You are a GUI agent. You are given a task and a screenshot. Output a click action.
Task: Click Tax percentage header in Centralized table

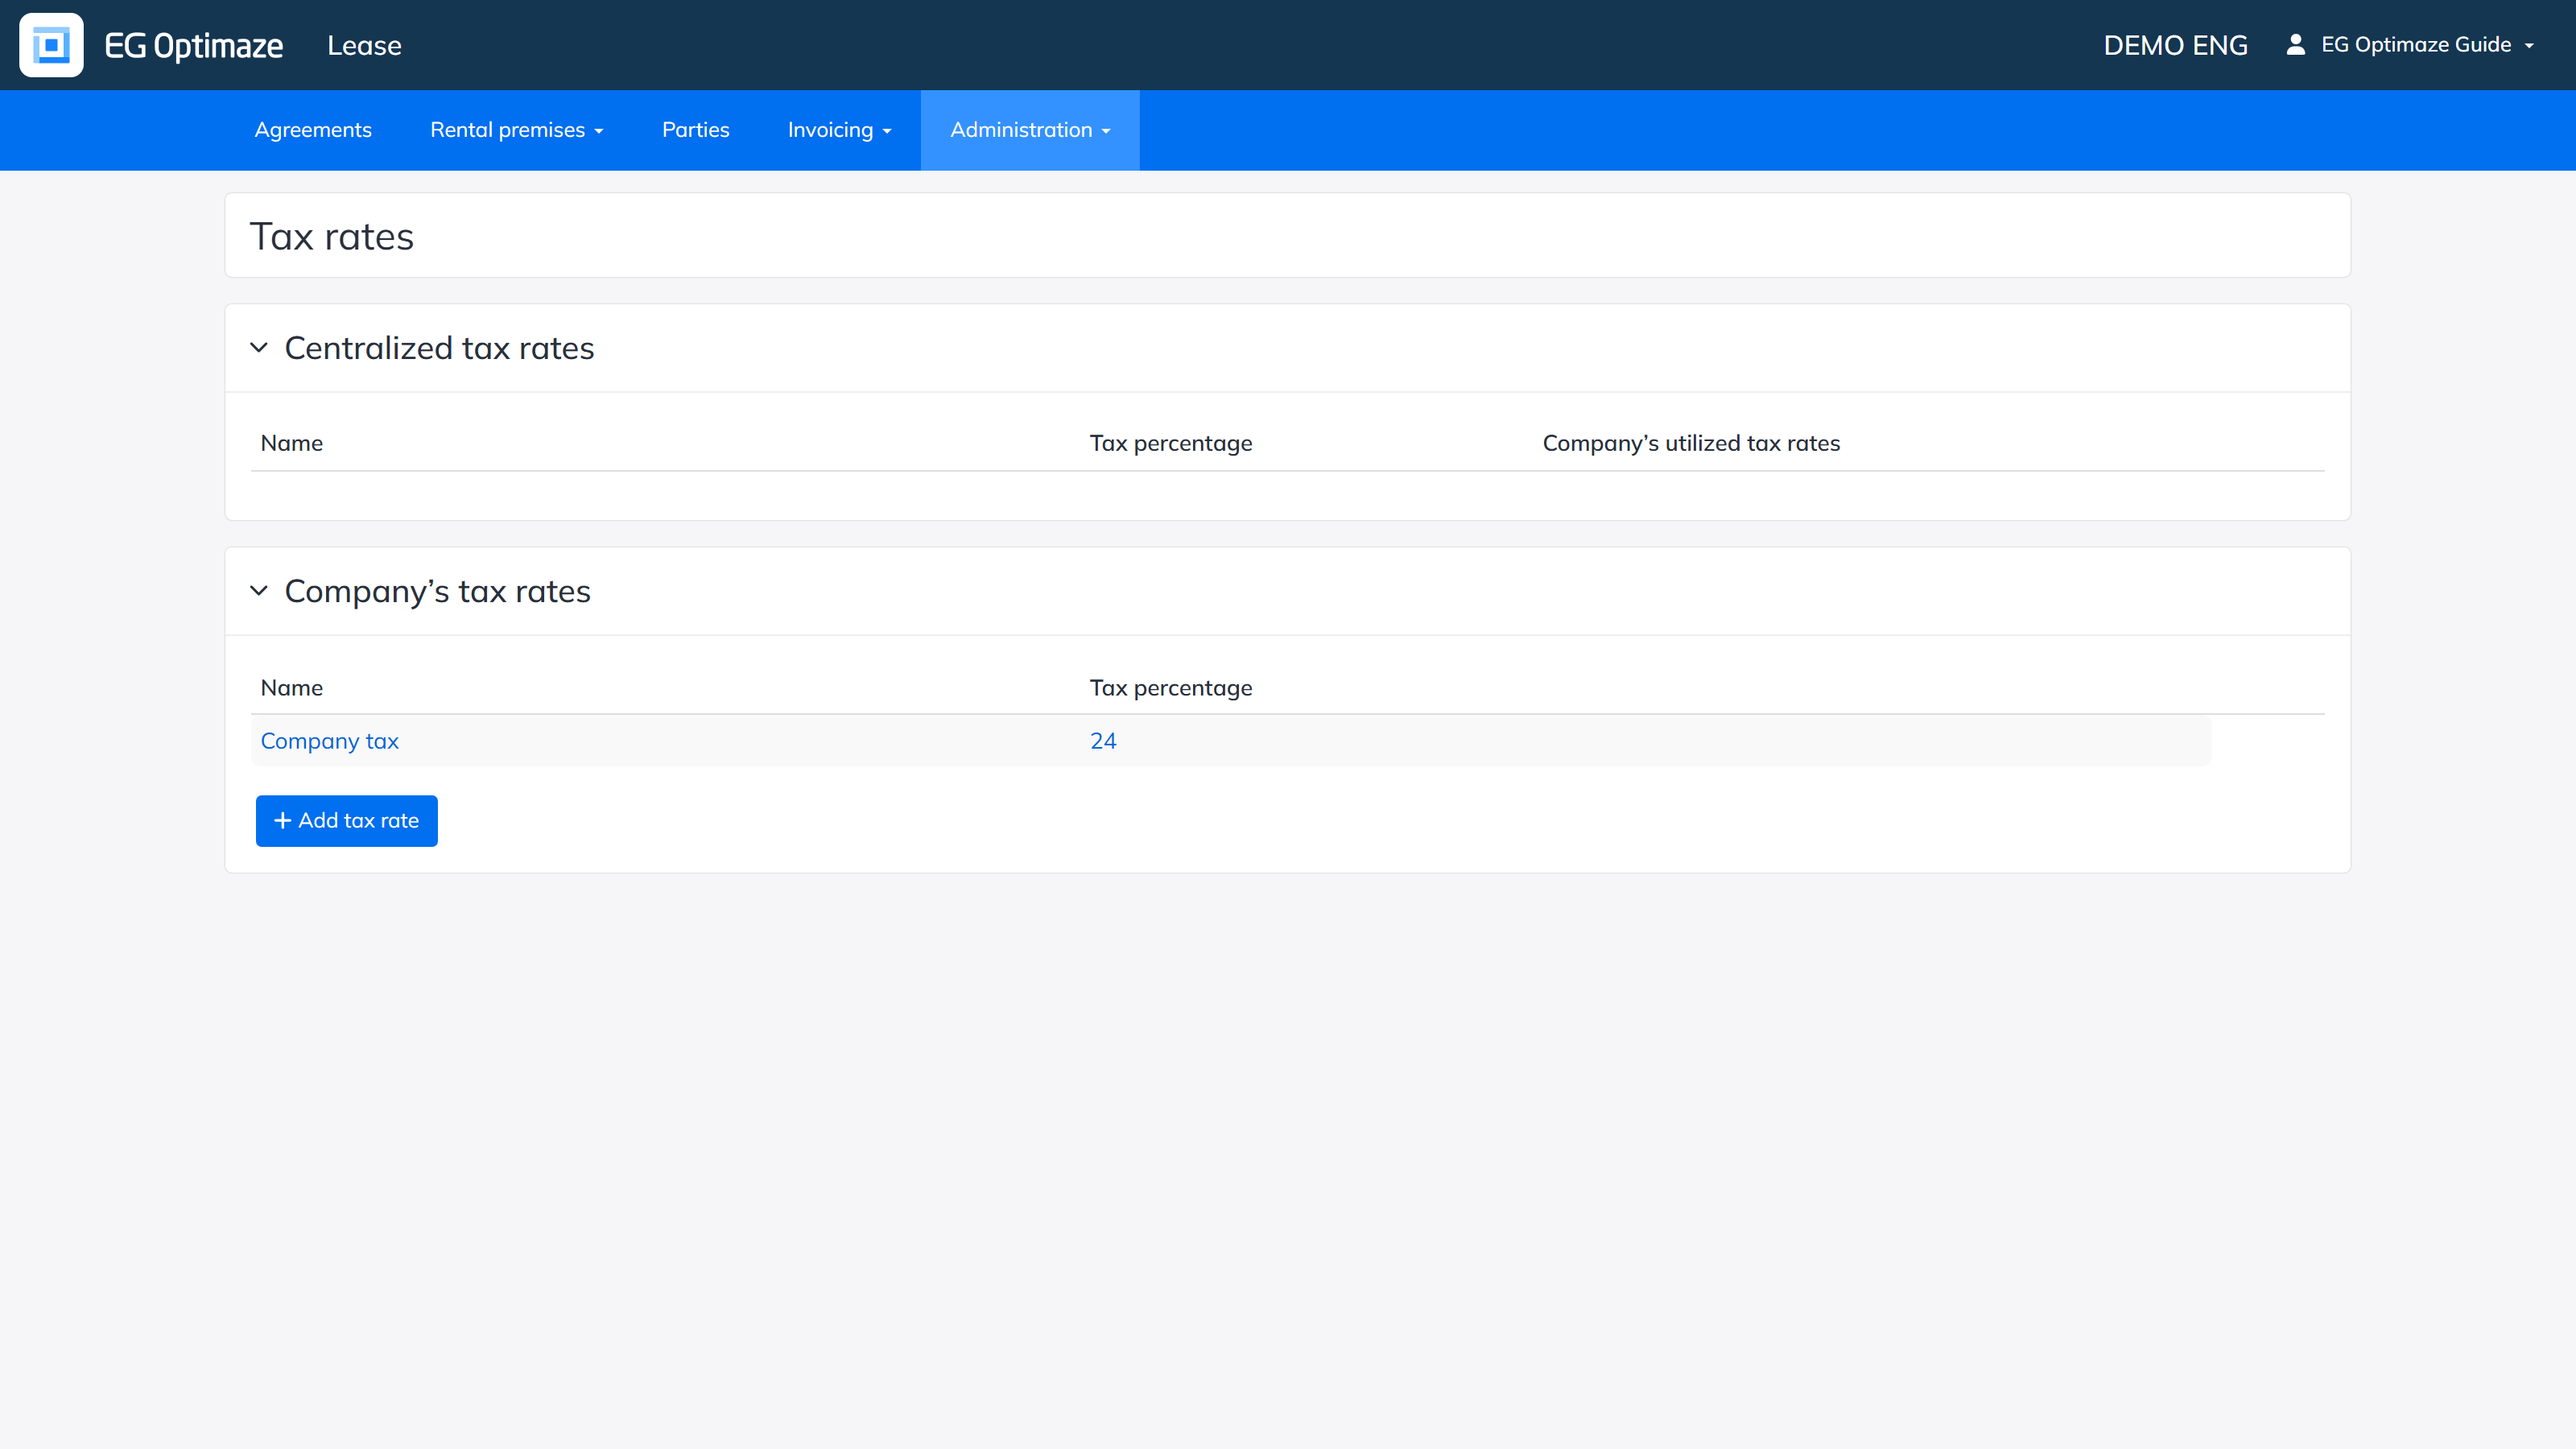coord(1171,443)
